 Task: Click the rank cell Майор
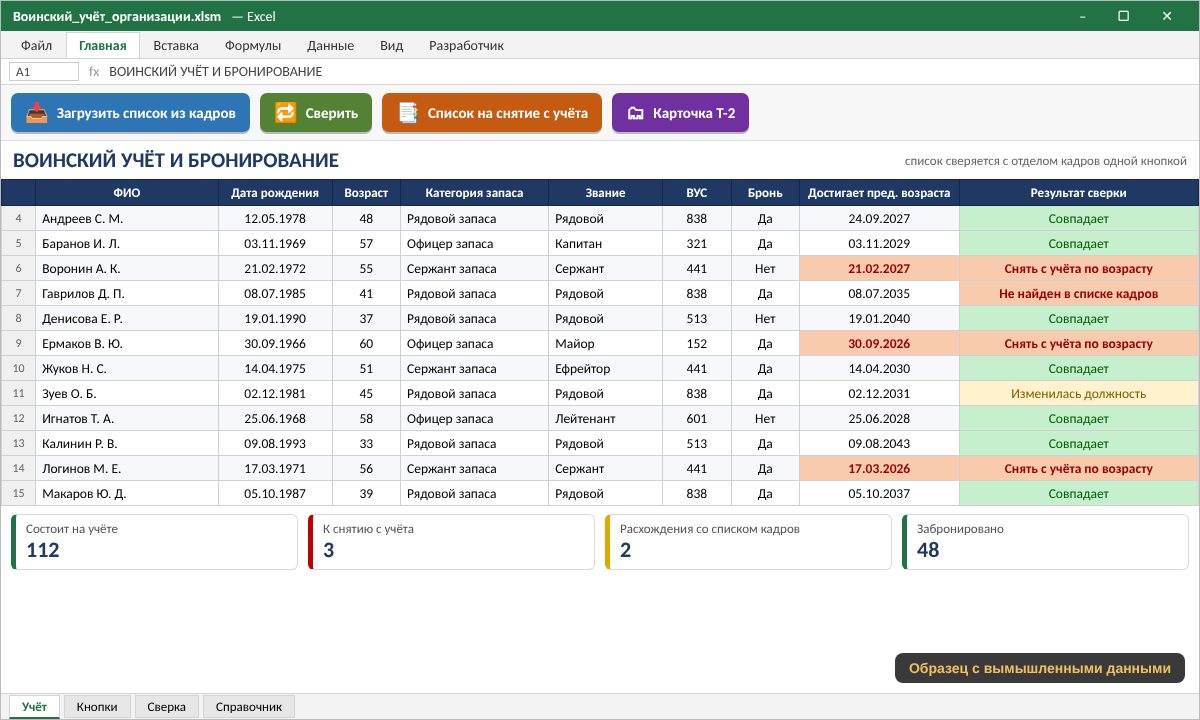tap(605, 343)
